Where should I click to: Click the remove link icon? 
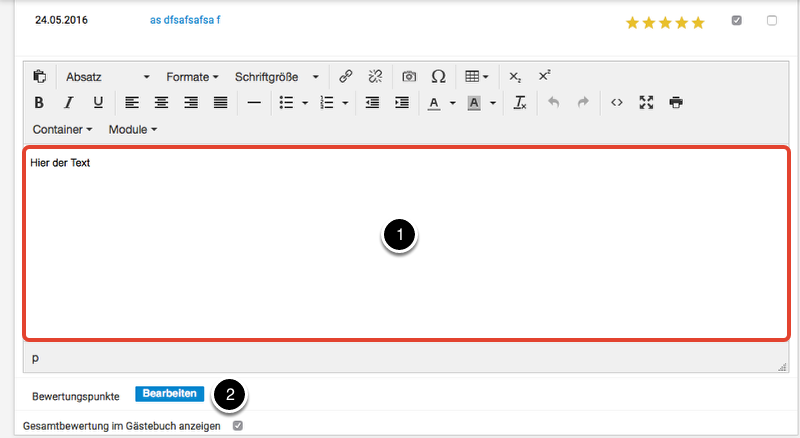click(x=375, y=76)
